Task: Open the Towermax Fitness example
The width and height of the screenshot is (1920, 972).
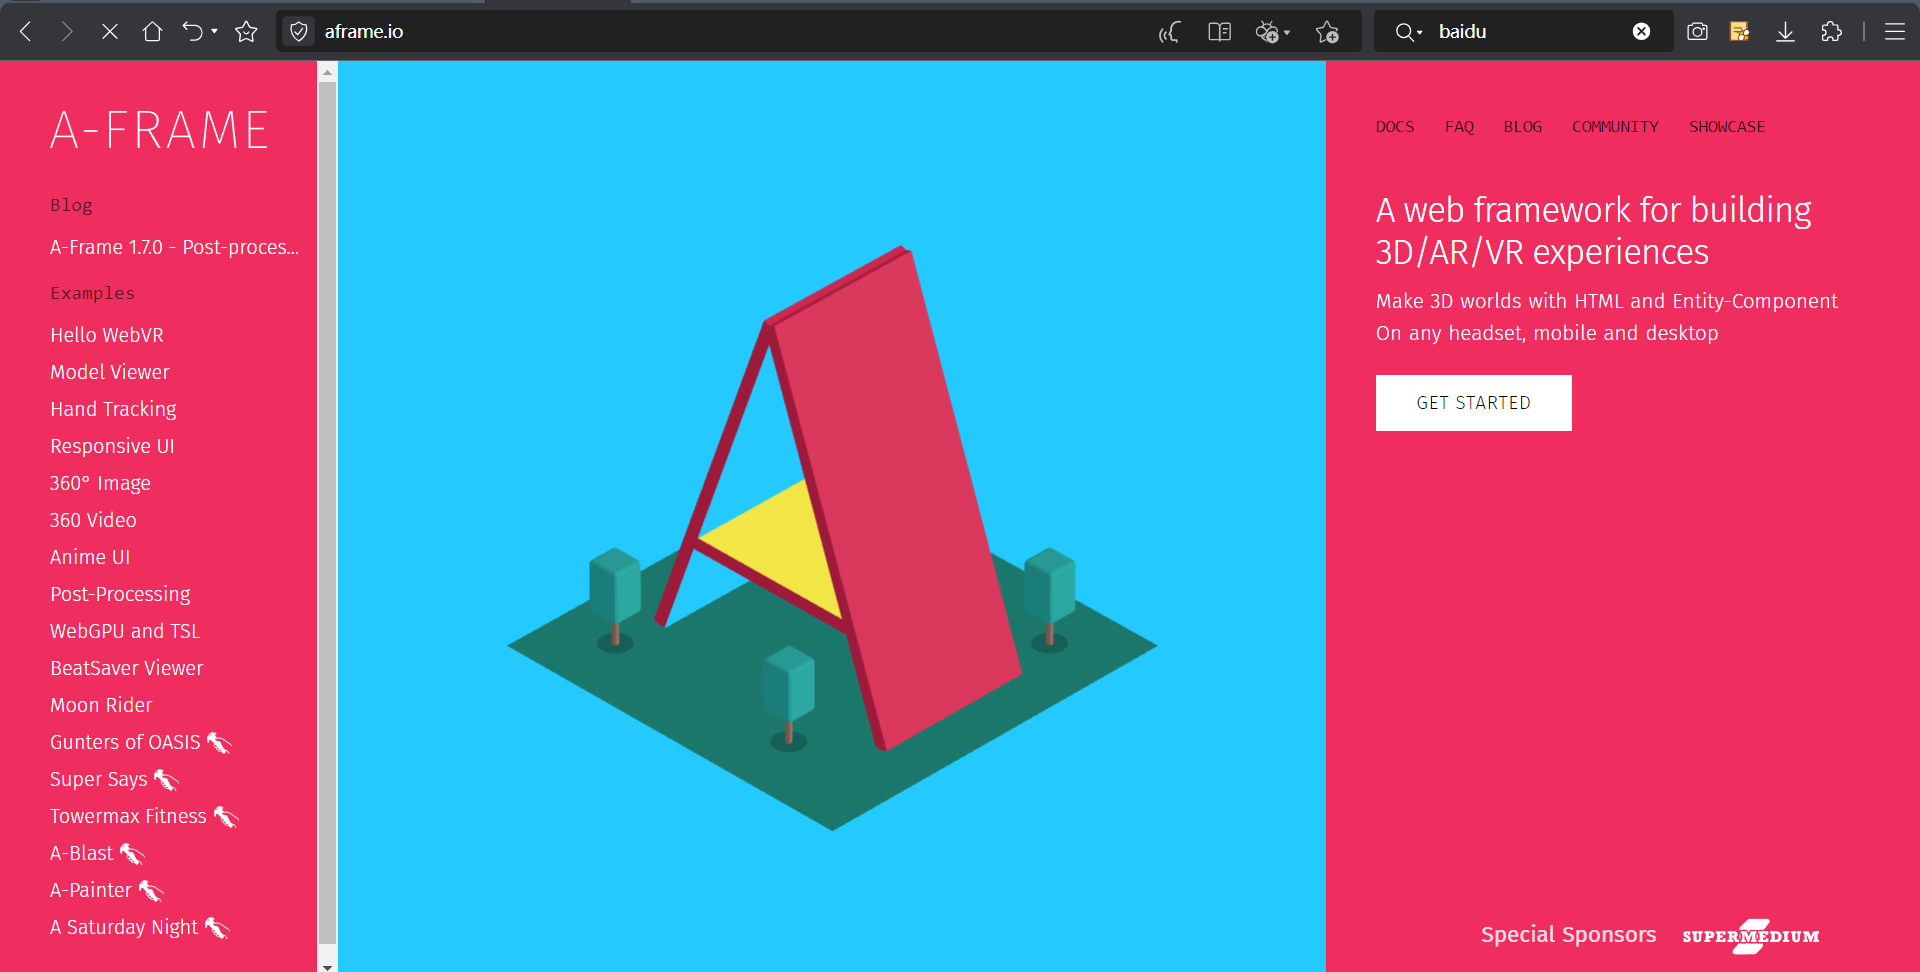Action: 128,816
